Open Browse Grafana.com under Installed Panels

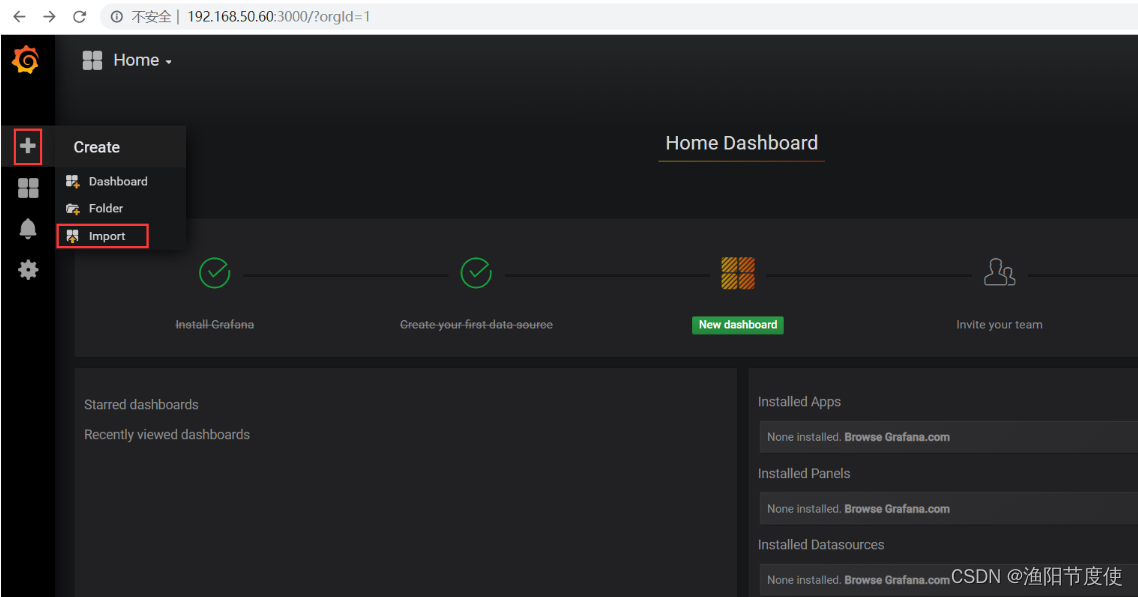coord(897,509)
